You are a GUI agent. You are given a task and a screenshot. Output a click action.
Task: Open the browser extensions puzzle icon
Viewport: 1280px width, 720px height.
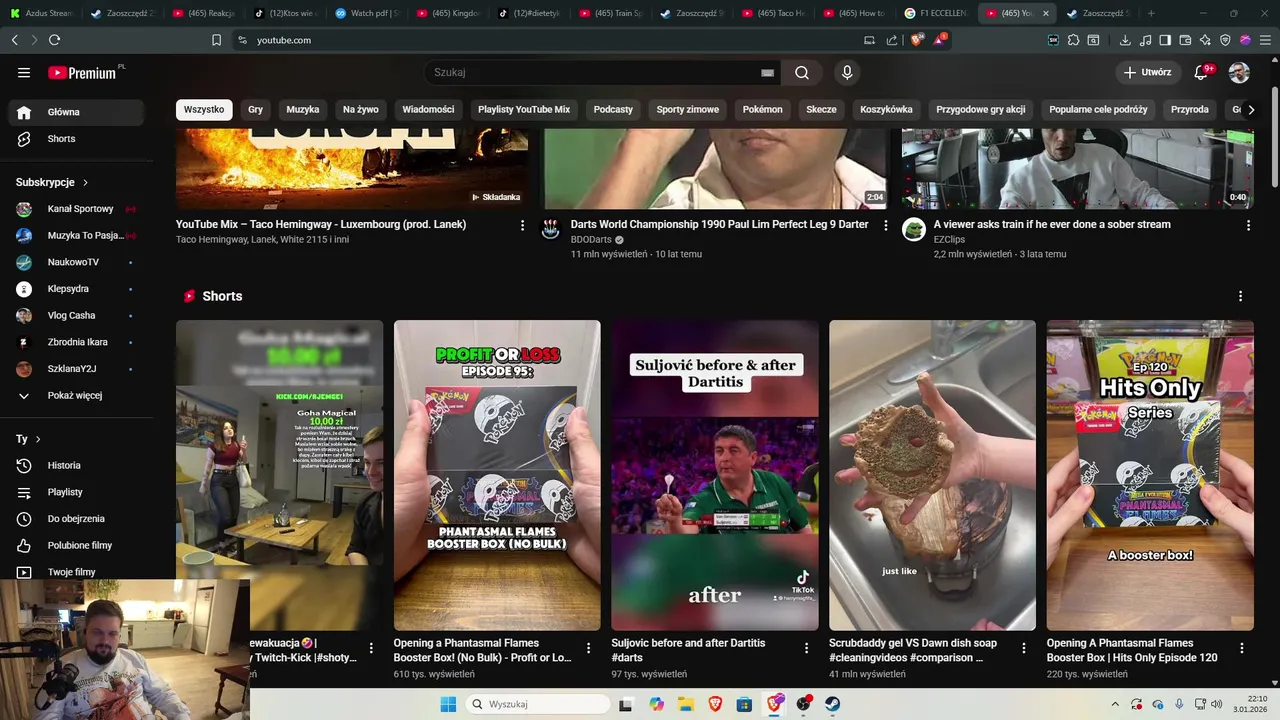pos(1073,40)
